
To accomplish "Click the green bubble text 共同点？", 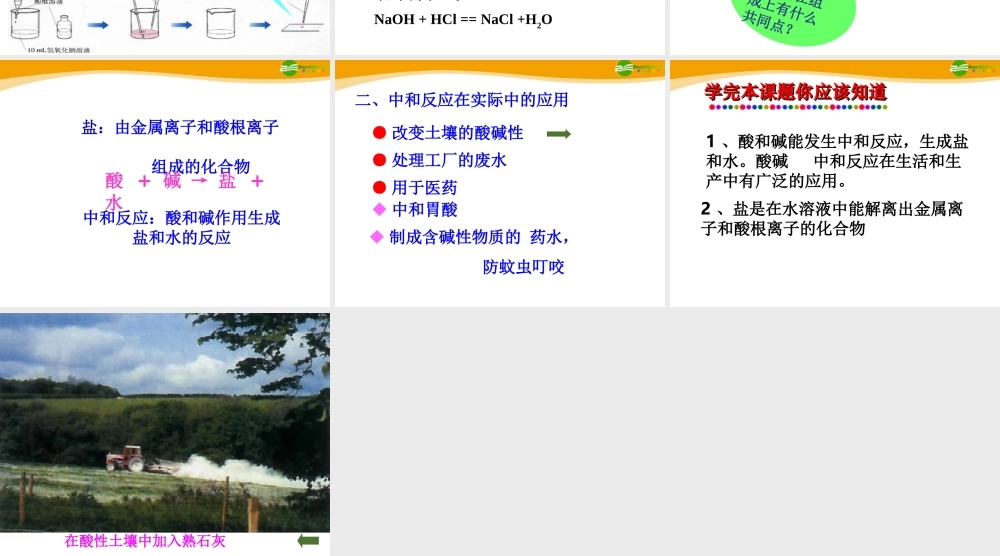I will click(x=767, y=22).
